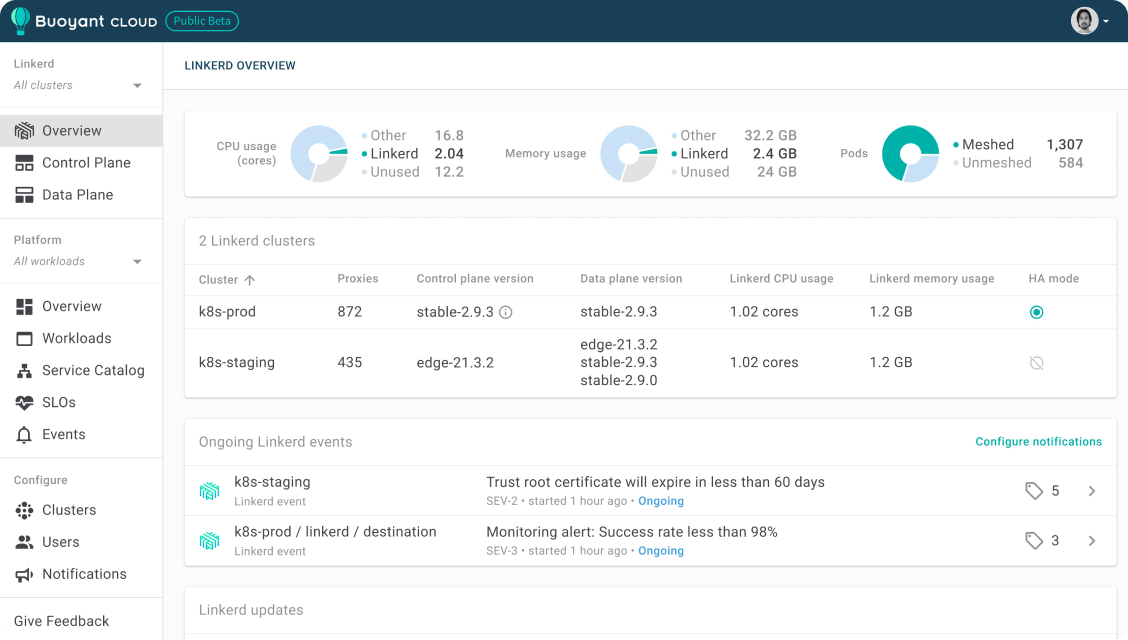Screen dimensions: 1128x640
Task: Select the k8s-staging cluster name
Action: tap(237, 362)
